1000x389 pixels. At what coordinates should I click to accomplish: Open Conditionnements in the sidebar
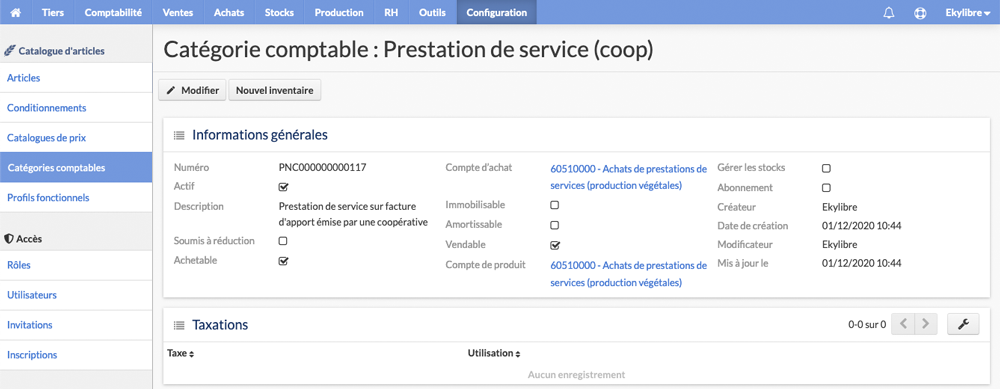coord(76,108)
